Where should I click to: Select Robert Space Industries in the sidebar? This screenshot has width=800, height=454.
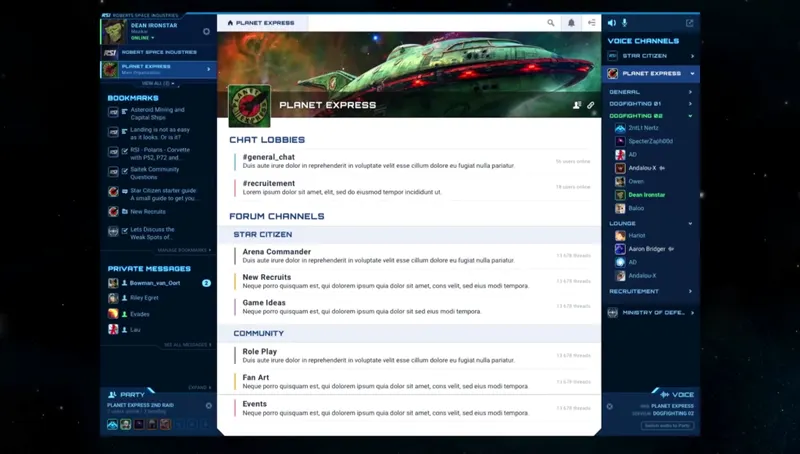coord(158,52)
